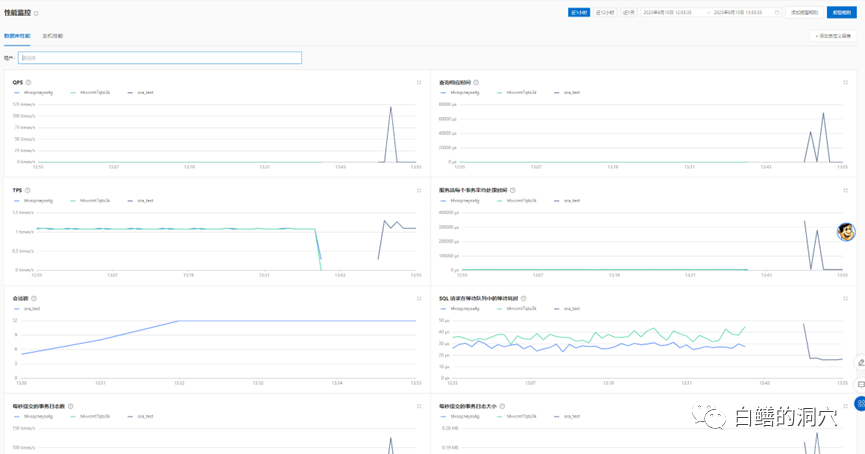
Task: Expand the TPS chart to fullscreen
Action: click(x=419, y=190)
